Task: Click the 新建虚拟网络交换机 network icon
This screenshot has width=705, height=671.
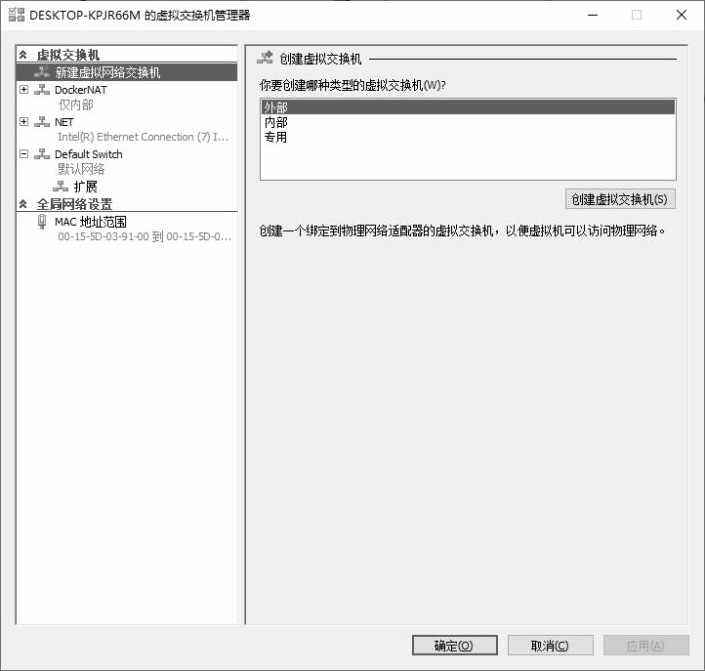Action: (x=42, y=72)
